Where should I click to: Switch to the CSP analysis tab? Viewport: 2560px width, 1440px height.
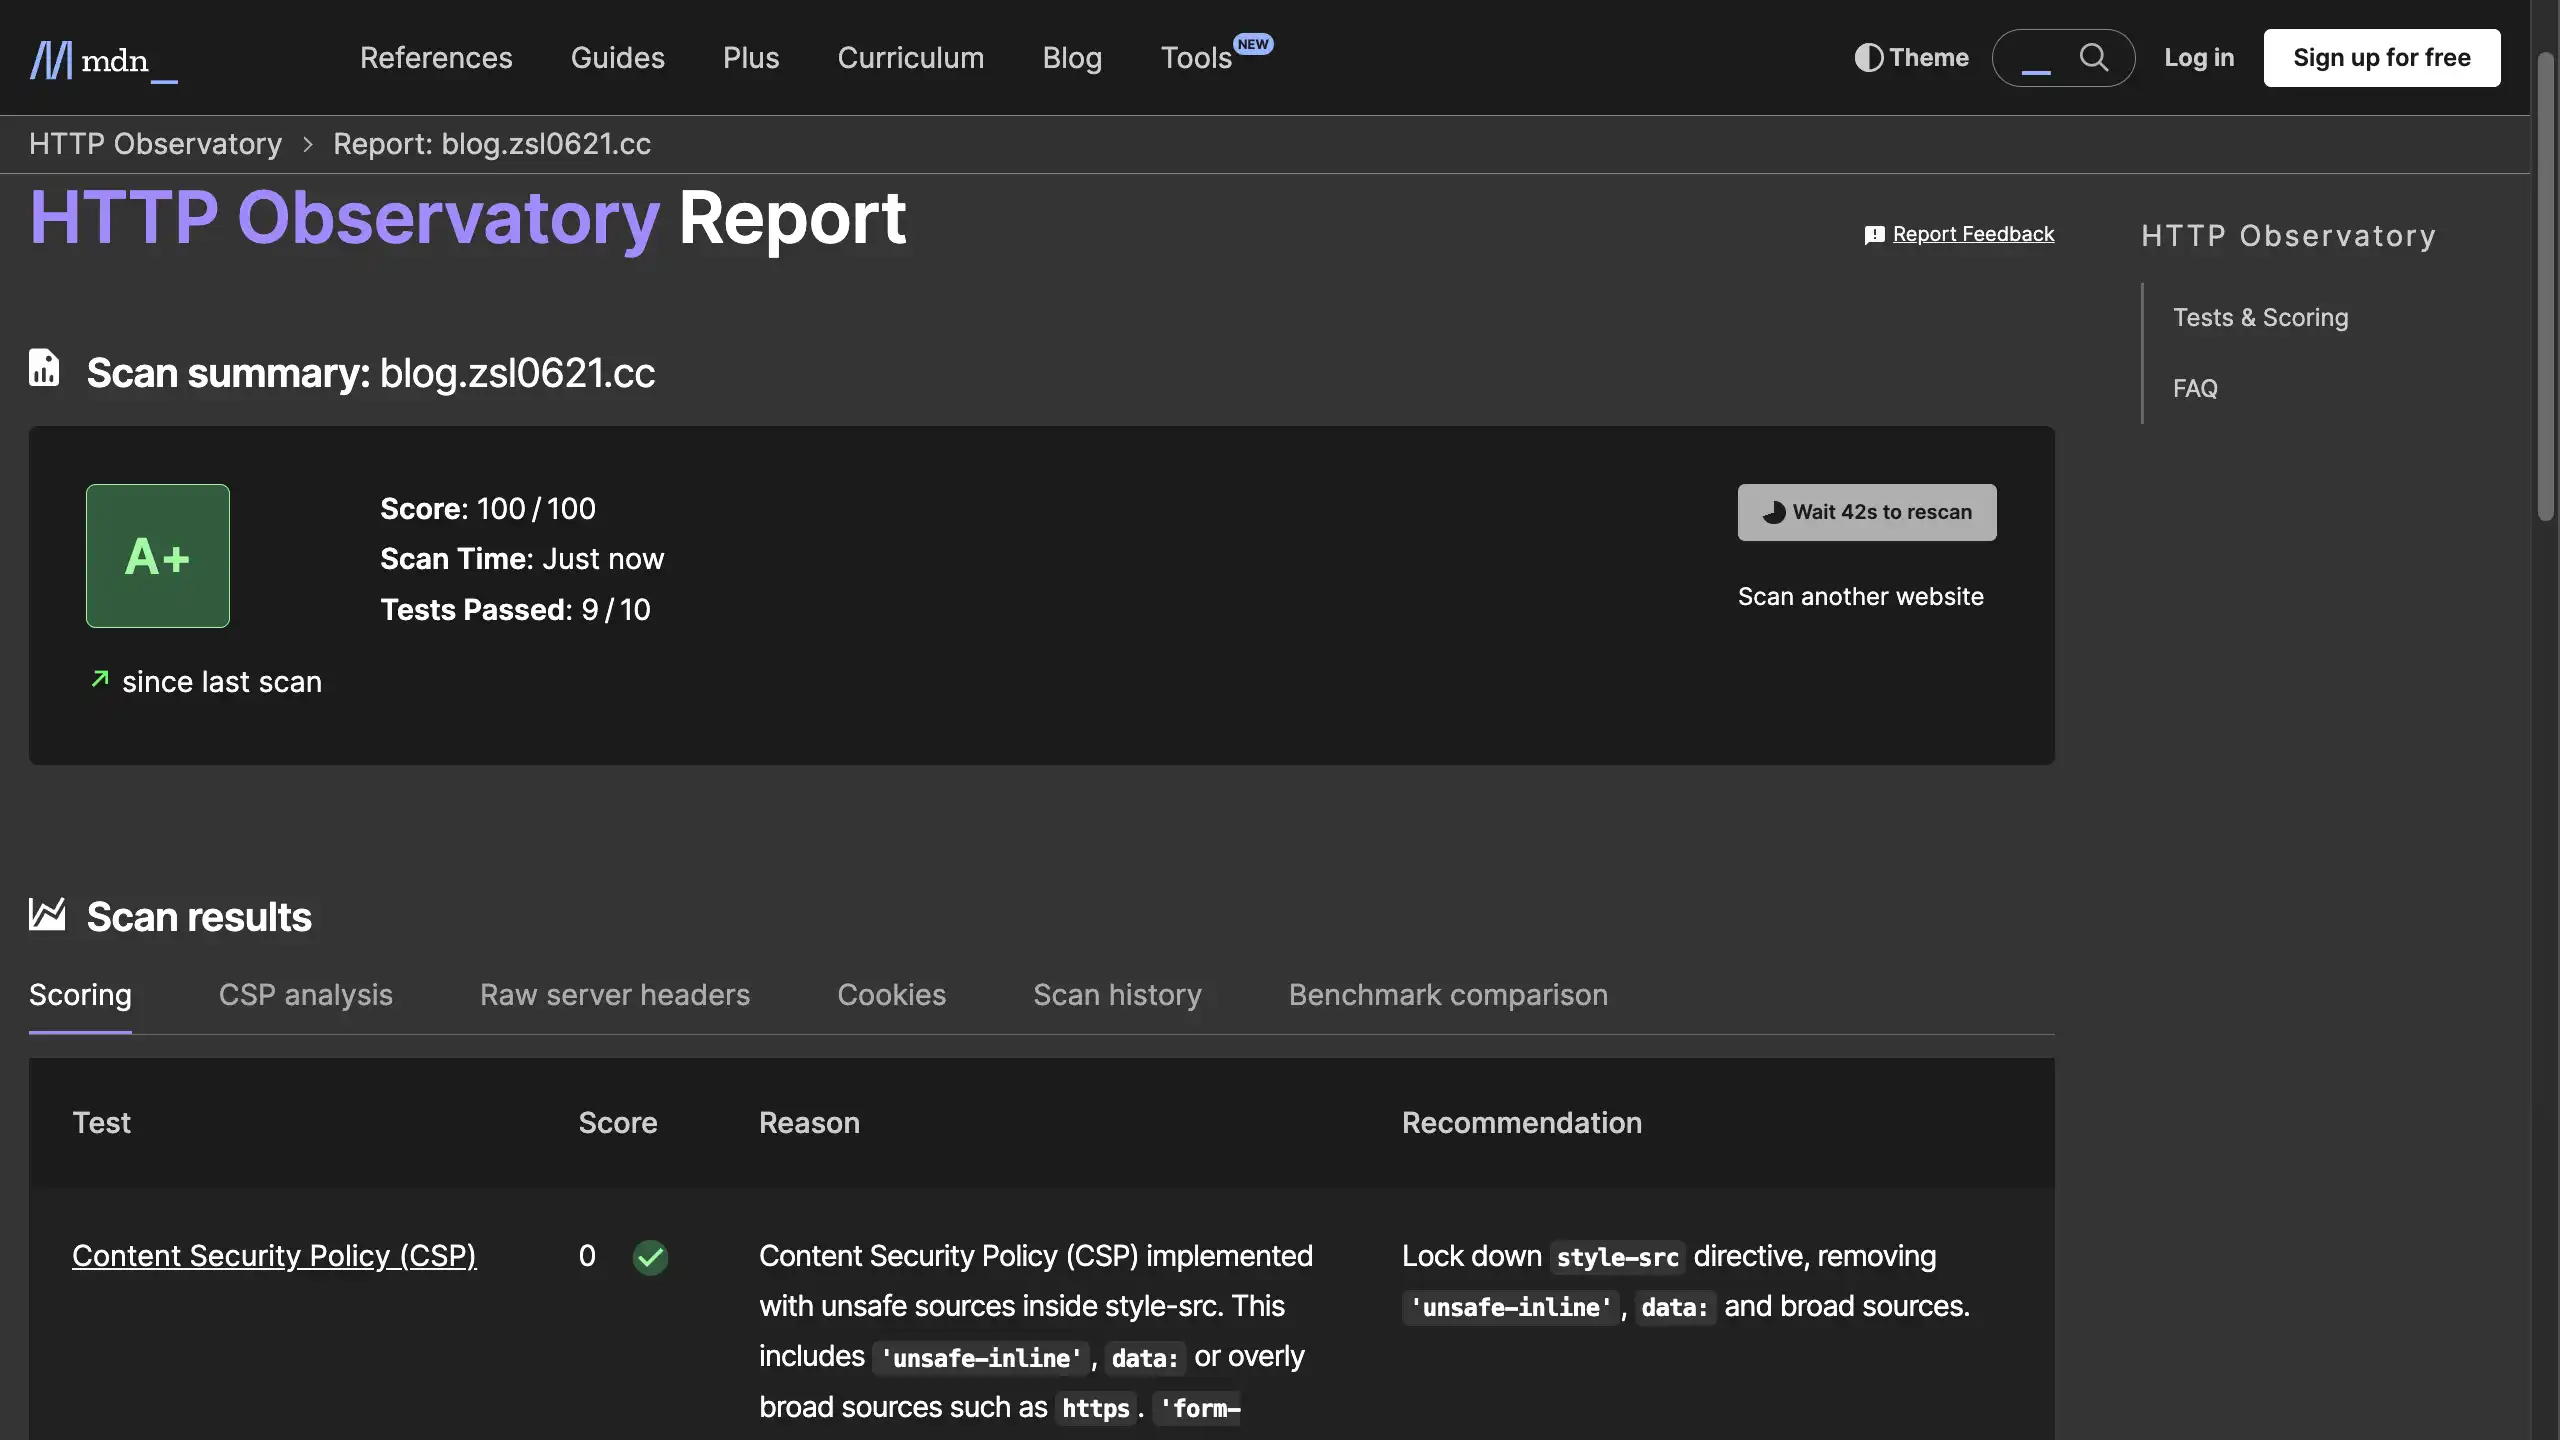305,995
